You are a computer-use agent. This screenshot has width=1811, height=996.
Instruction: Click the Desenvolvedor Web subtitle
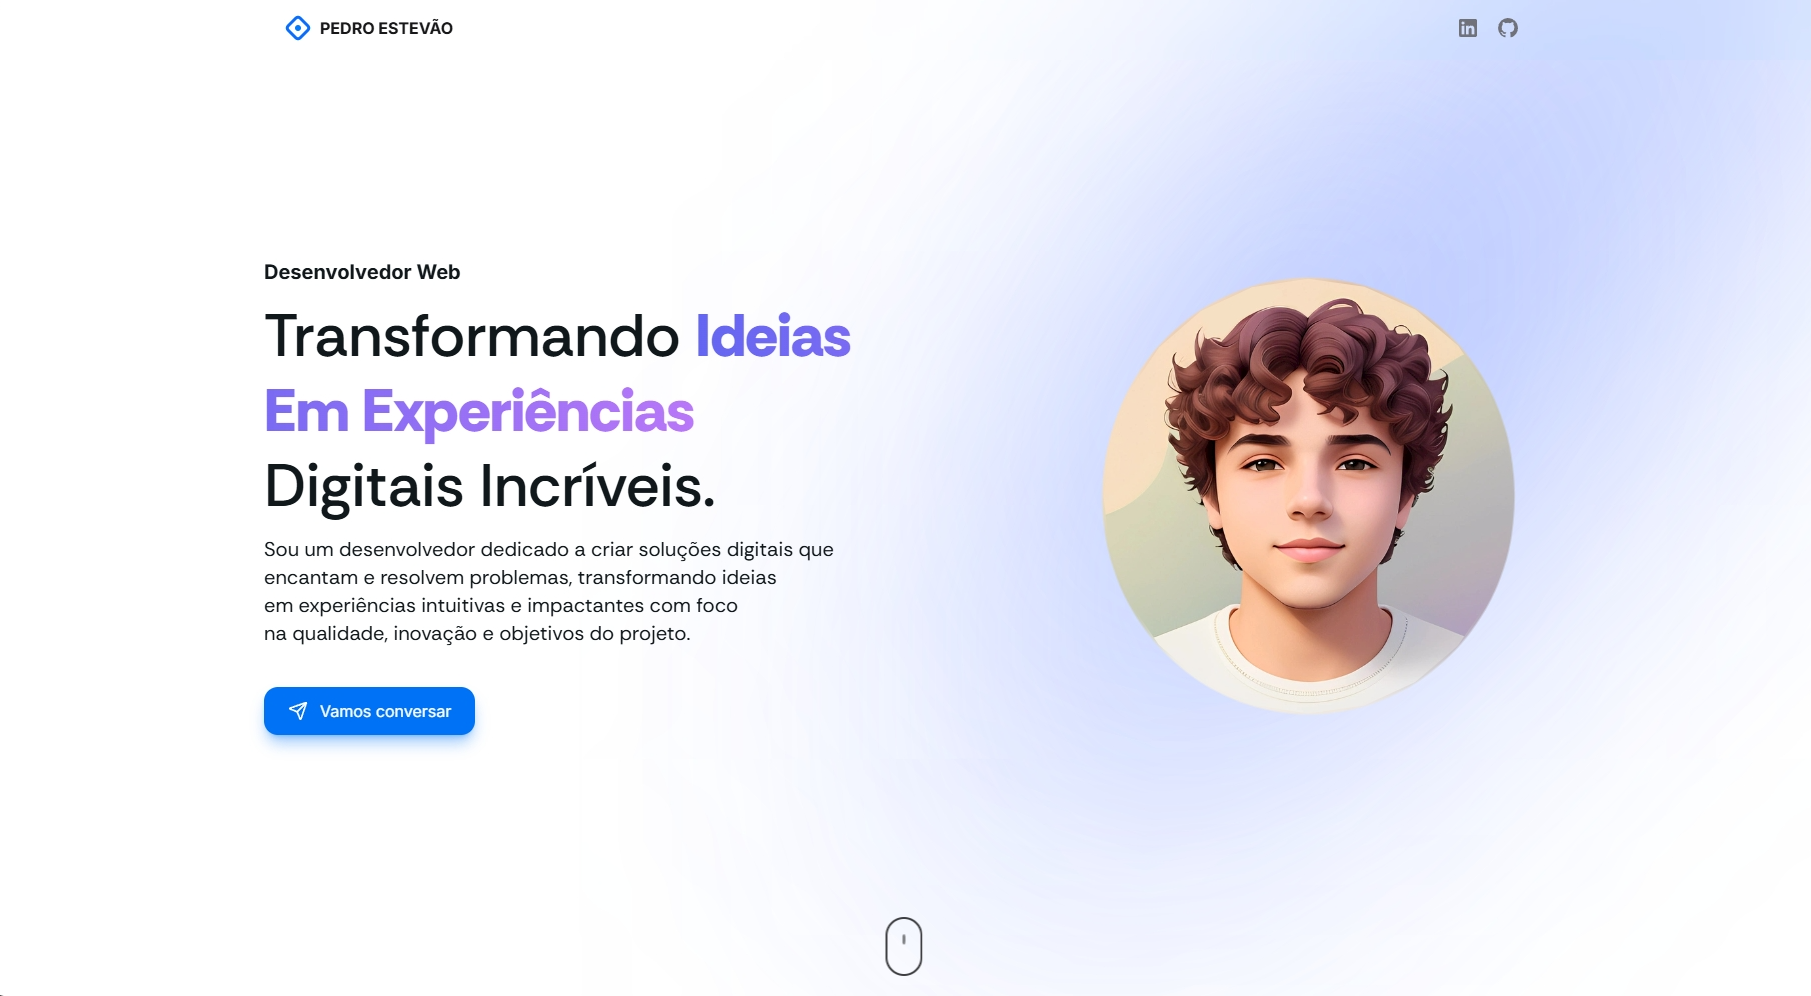[362, 272]
